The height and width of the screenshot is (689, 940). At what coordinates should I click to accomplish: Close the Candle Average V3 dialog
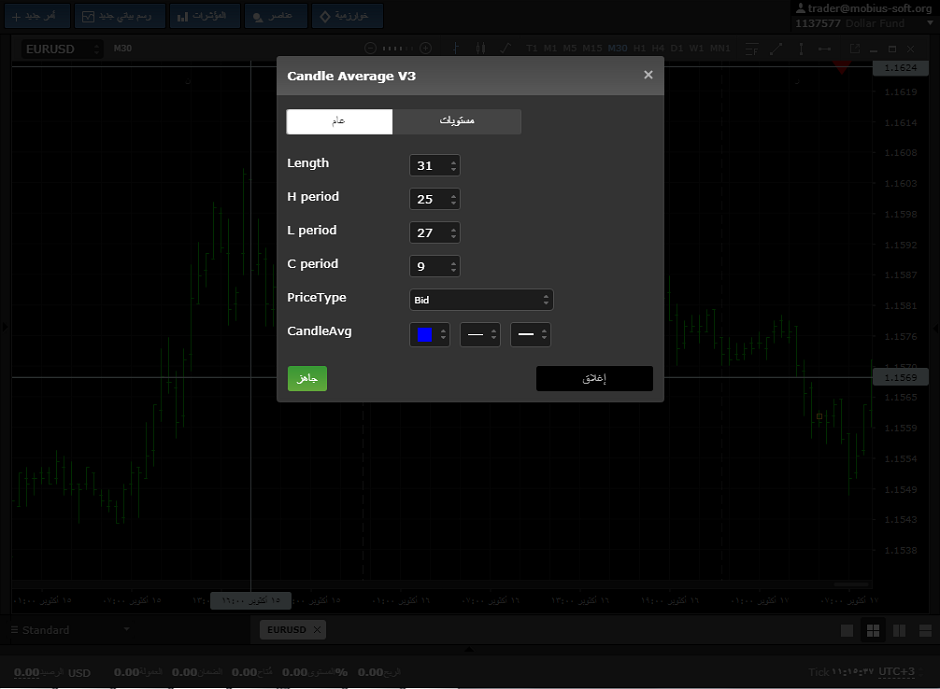tap(648, 75)
